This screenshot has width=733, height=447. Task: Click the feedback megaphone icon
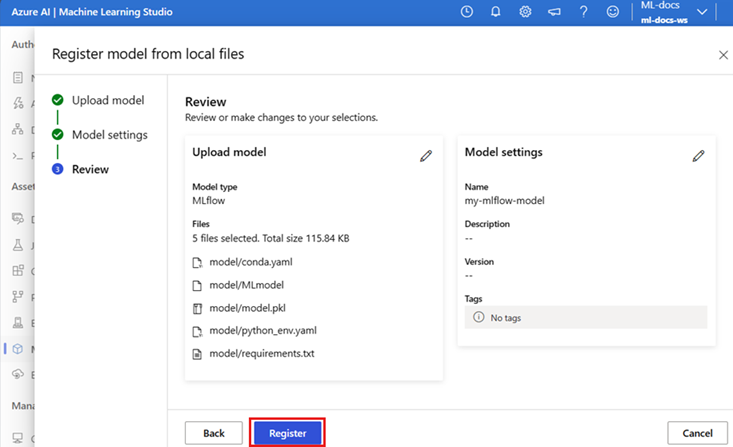pyautogui.click(x=554, y=12)
